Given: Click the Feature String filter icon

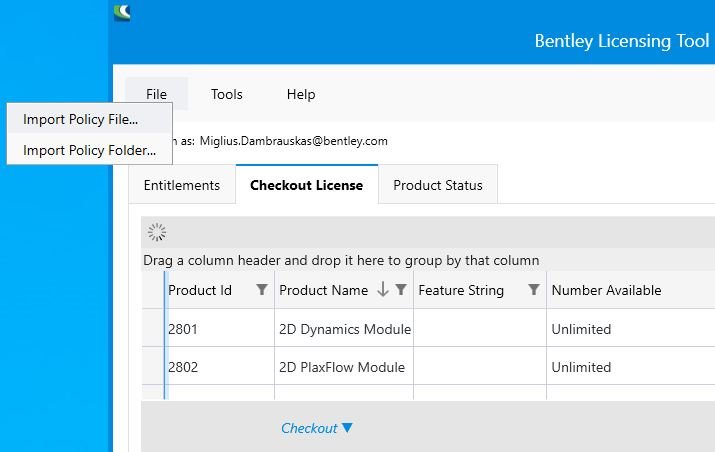Looking at the screenshot, I should (x=534, y=290).
